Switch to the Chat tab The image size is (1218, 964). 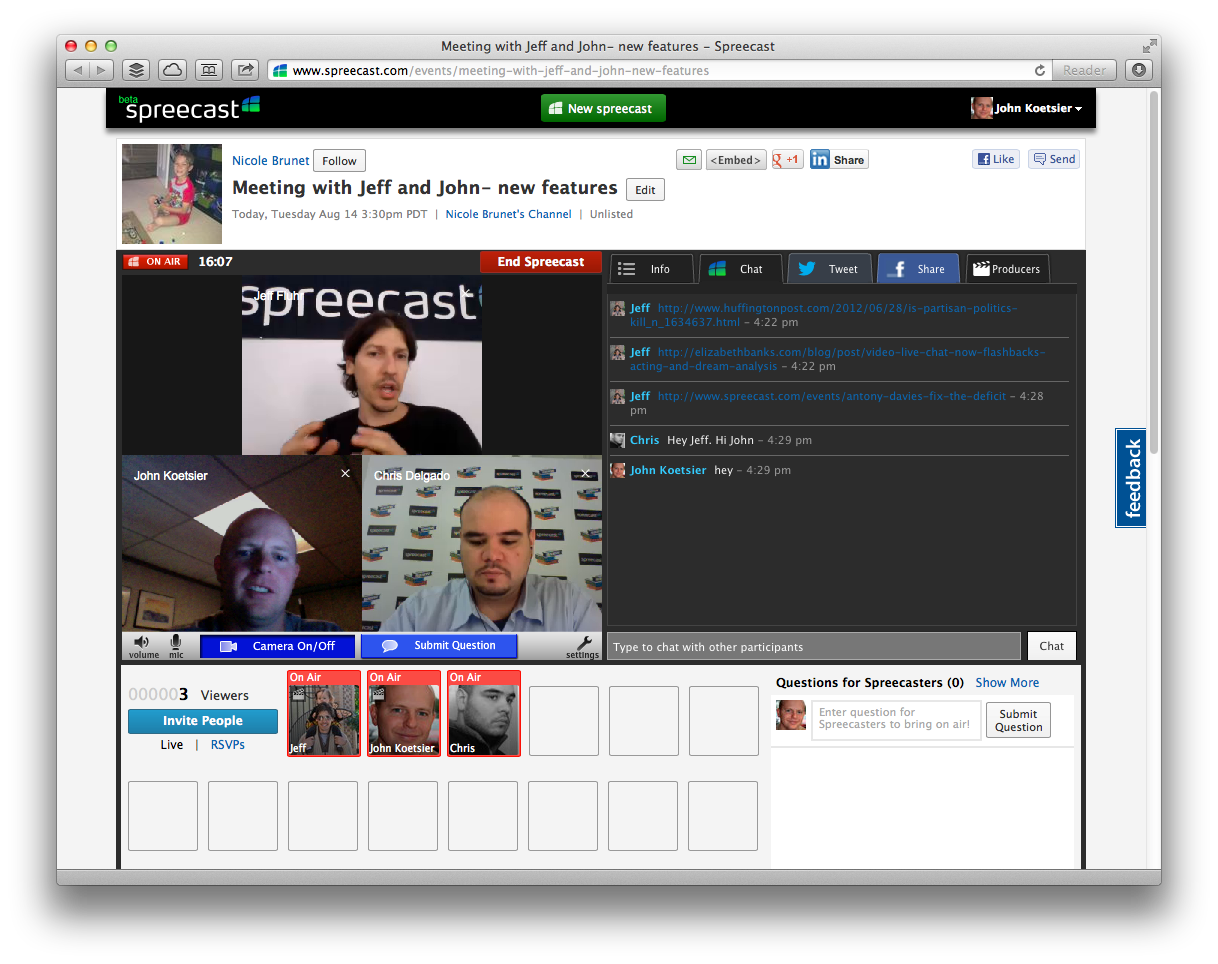[740, 269]
